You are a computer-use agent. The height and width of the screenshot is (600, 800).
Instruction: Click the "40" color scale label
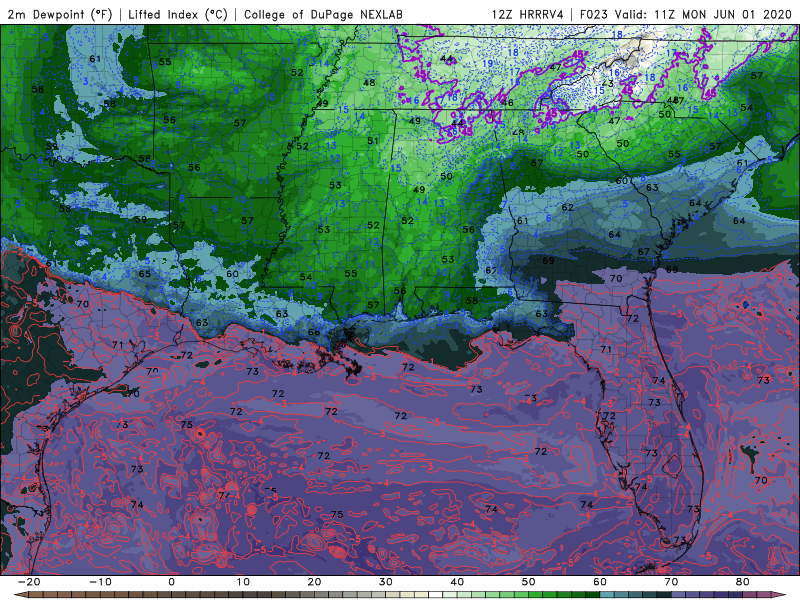tap(457, 582)
